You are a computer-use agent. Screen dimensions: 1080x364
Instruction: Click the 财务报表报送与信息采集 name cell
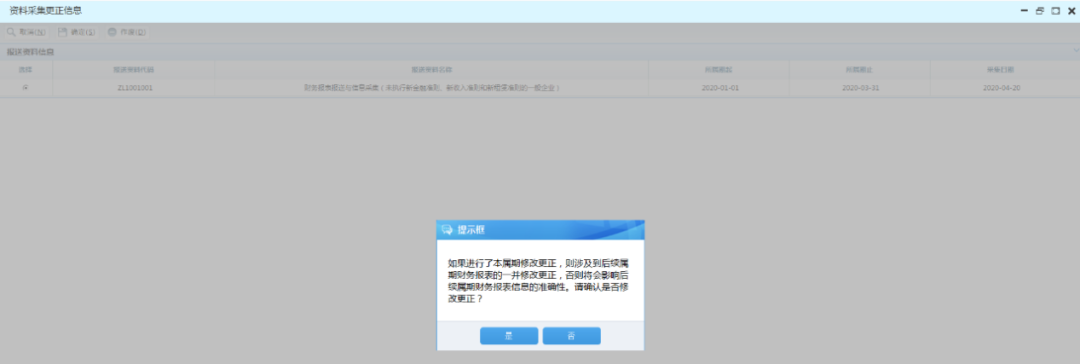click(432, 88)
